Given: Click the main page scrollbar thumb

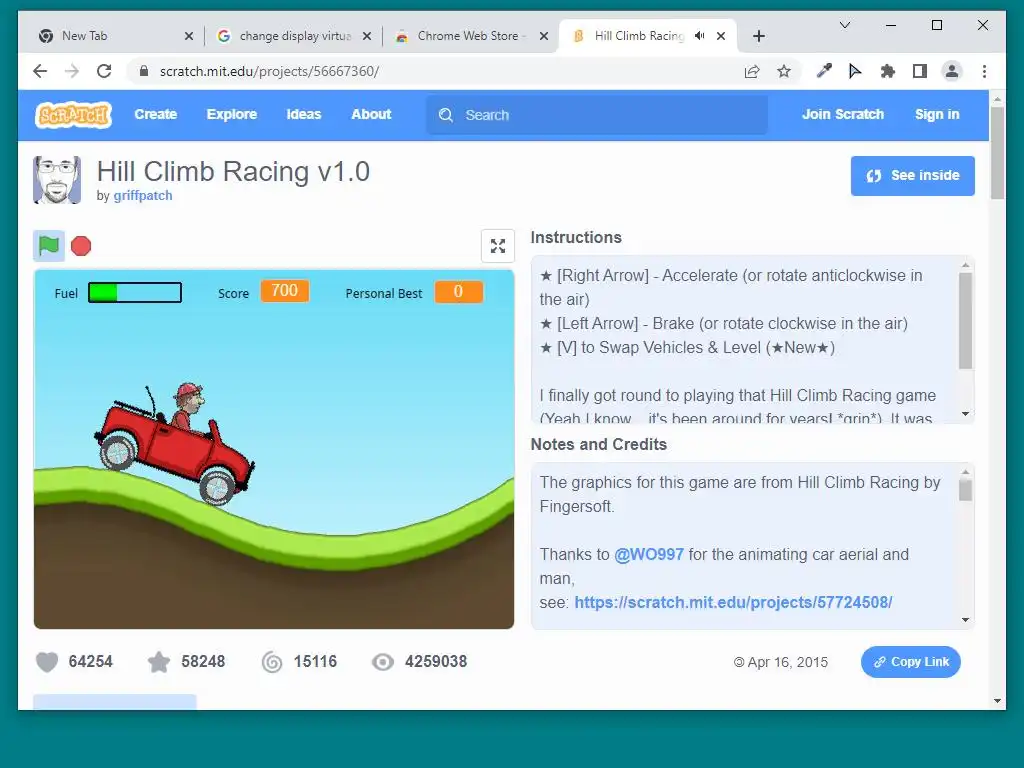Looking at the screenshot, I should pos(997,153).
